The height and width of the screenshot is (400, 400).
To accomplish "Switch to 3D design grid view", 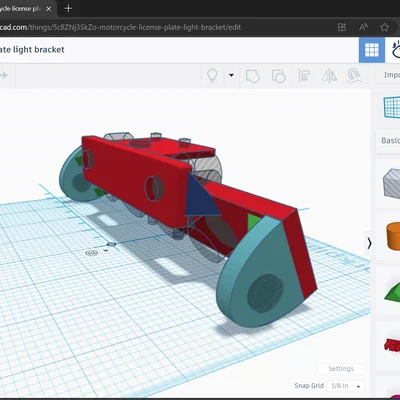I will coord(372,50).
